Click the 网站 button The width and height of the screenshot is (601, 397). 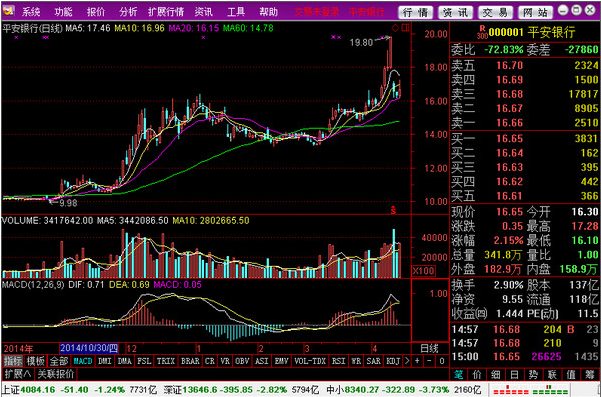[x=536, y=12]
